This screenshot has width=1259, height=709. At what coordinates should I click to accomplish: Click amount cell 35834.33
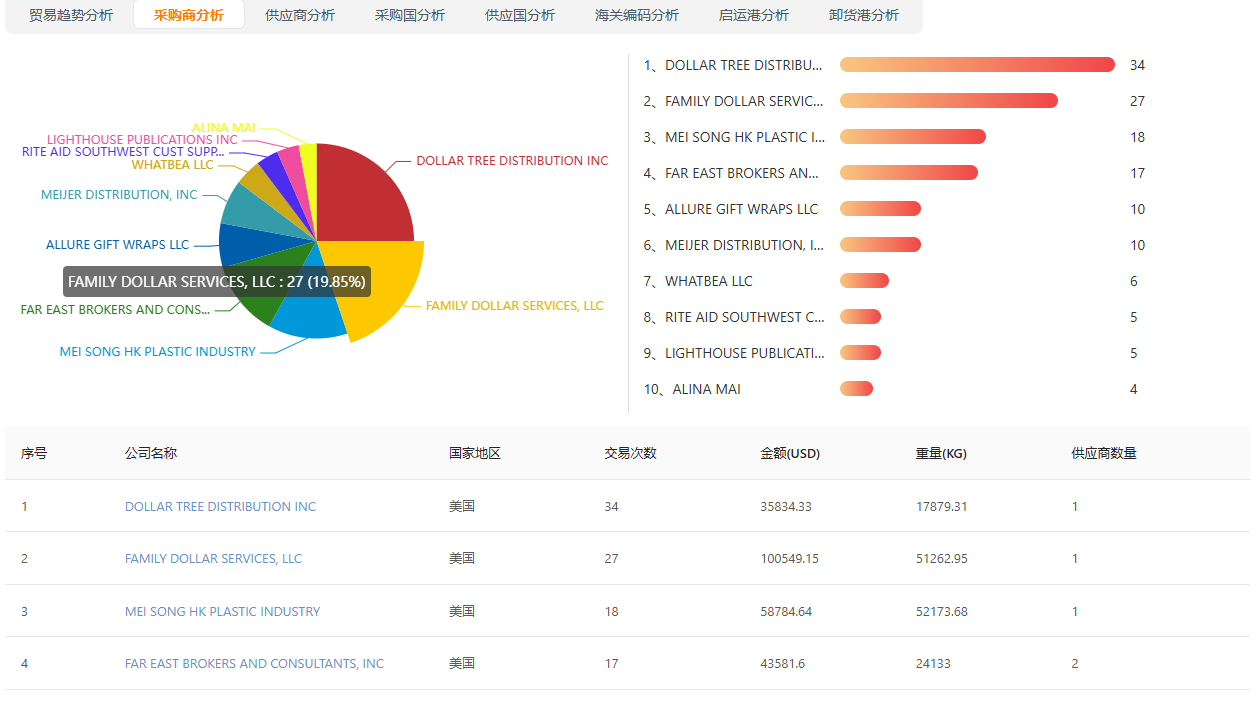(786, 507)
